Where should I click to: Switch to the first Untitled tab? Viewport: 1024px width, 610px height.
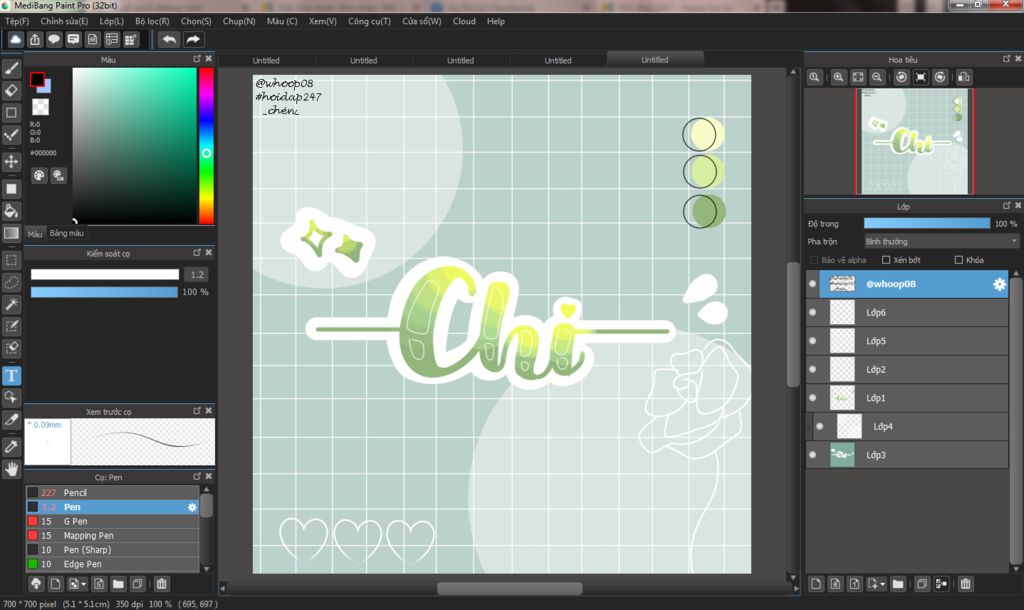tap(266, 60)
